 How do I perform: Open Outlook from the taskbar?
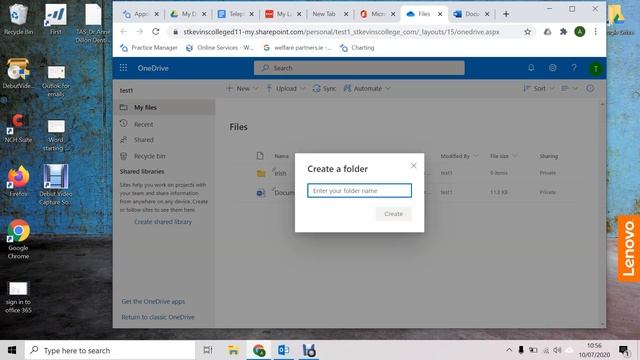283,350
